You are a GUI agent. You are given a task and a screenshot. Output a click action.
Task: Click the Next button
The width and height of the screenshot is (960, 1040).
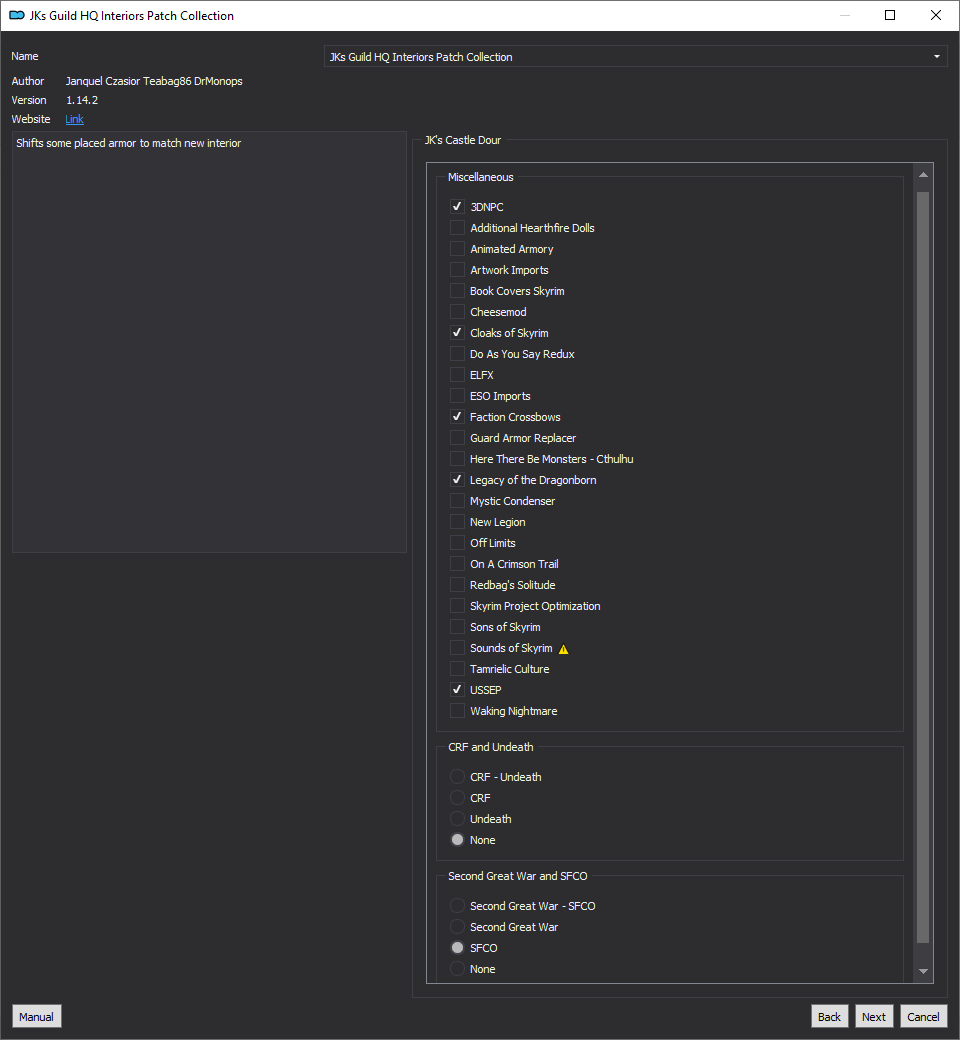coord(874,1017)
